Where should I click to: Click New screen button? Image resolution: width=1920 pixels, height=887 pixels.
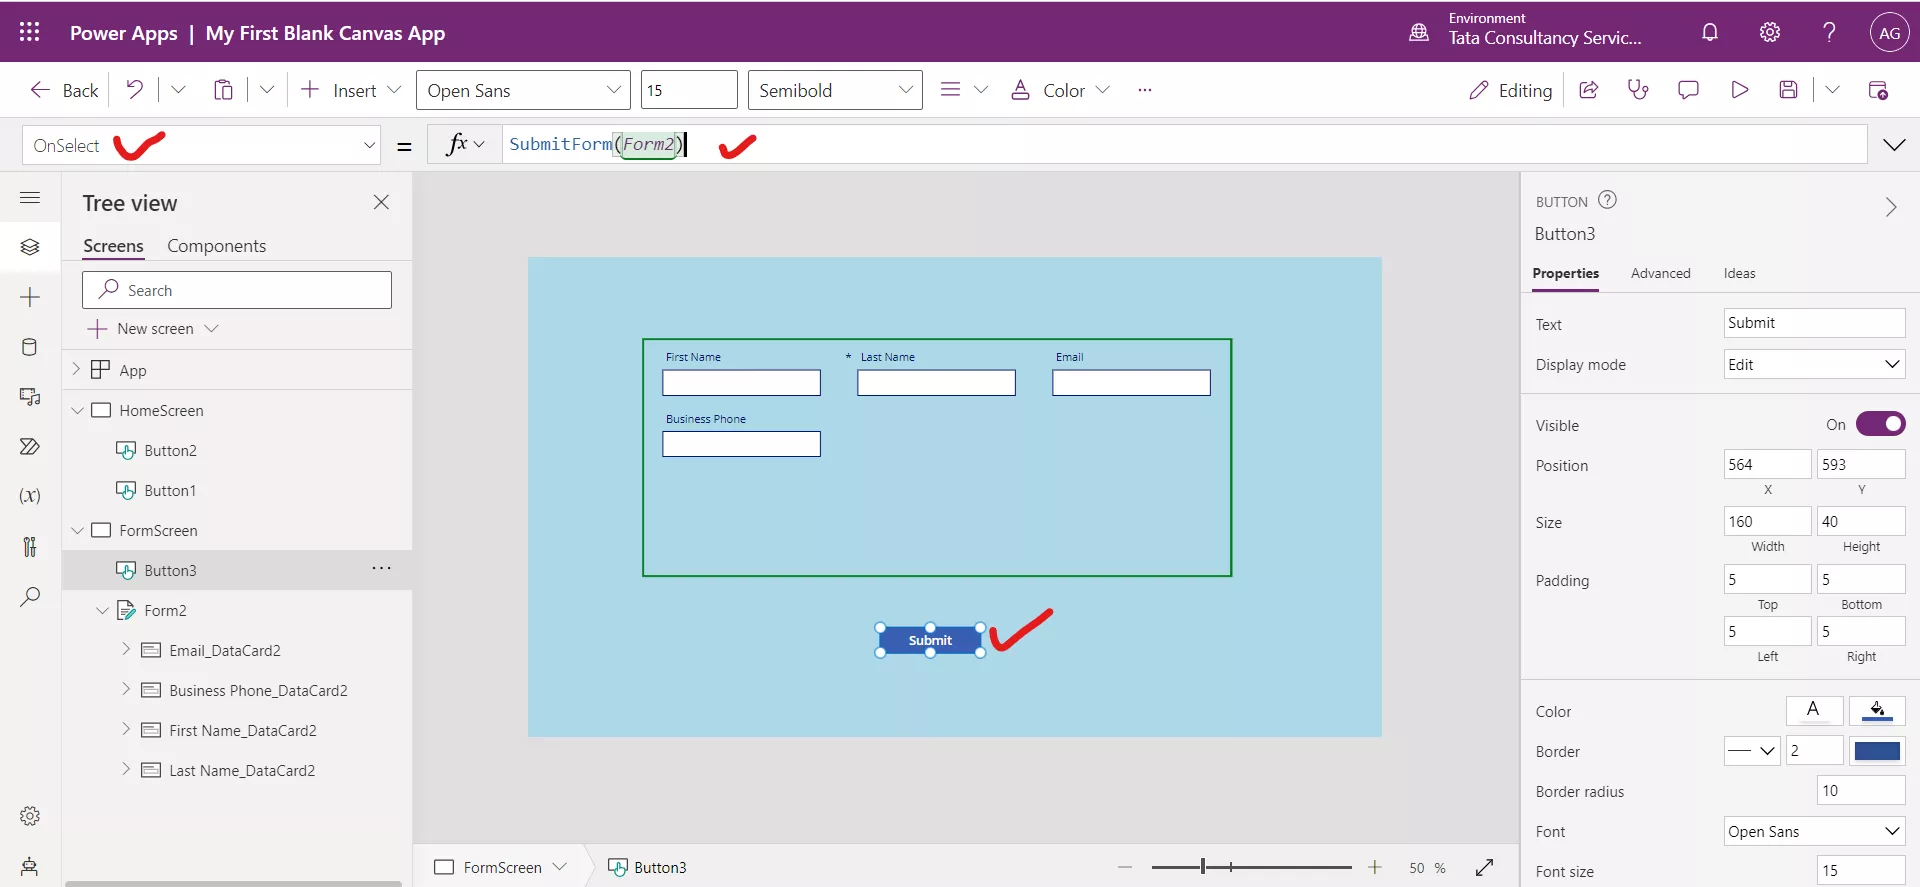coord(153,328)
